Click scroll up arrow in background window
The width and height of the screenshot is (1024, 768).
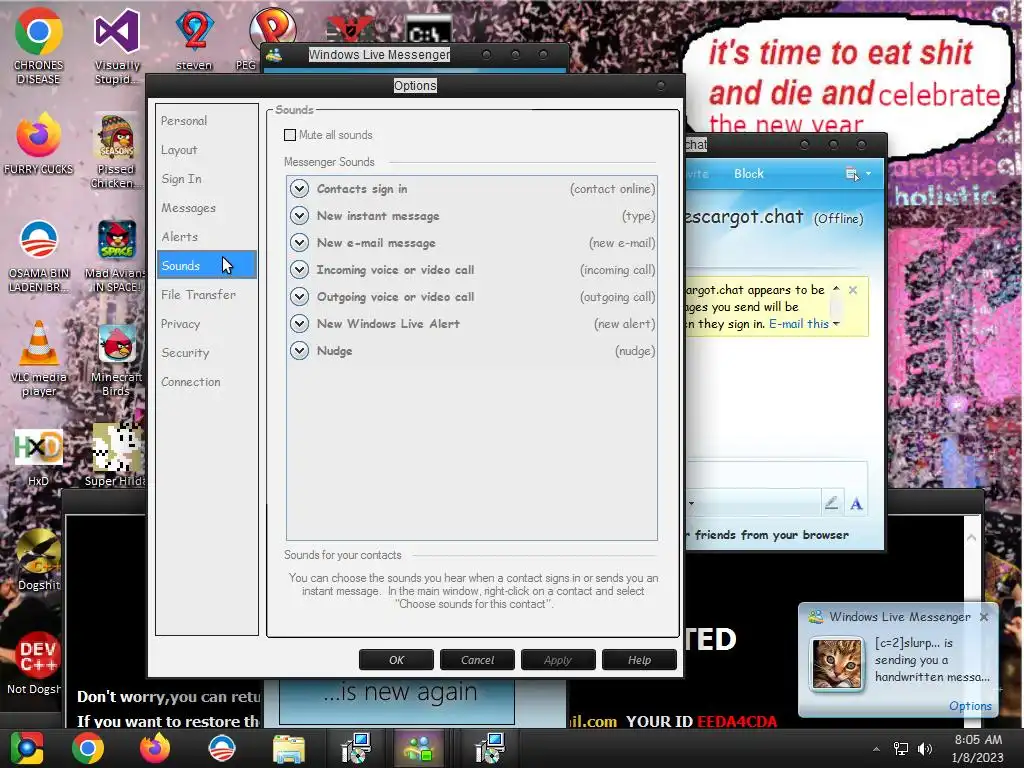972,537
